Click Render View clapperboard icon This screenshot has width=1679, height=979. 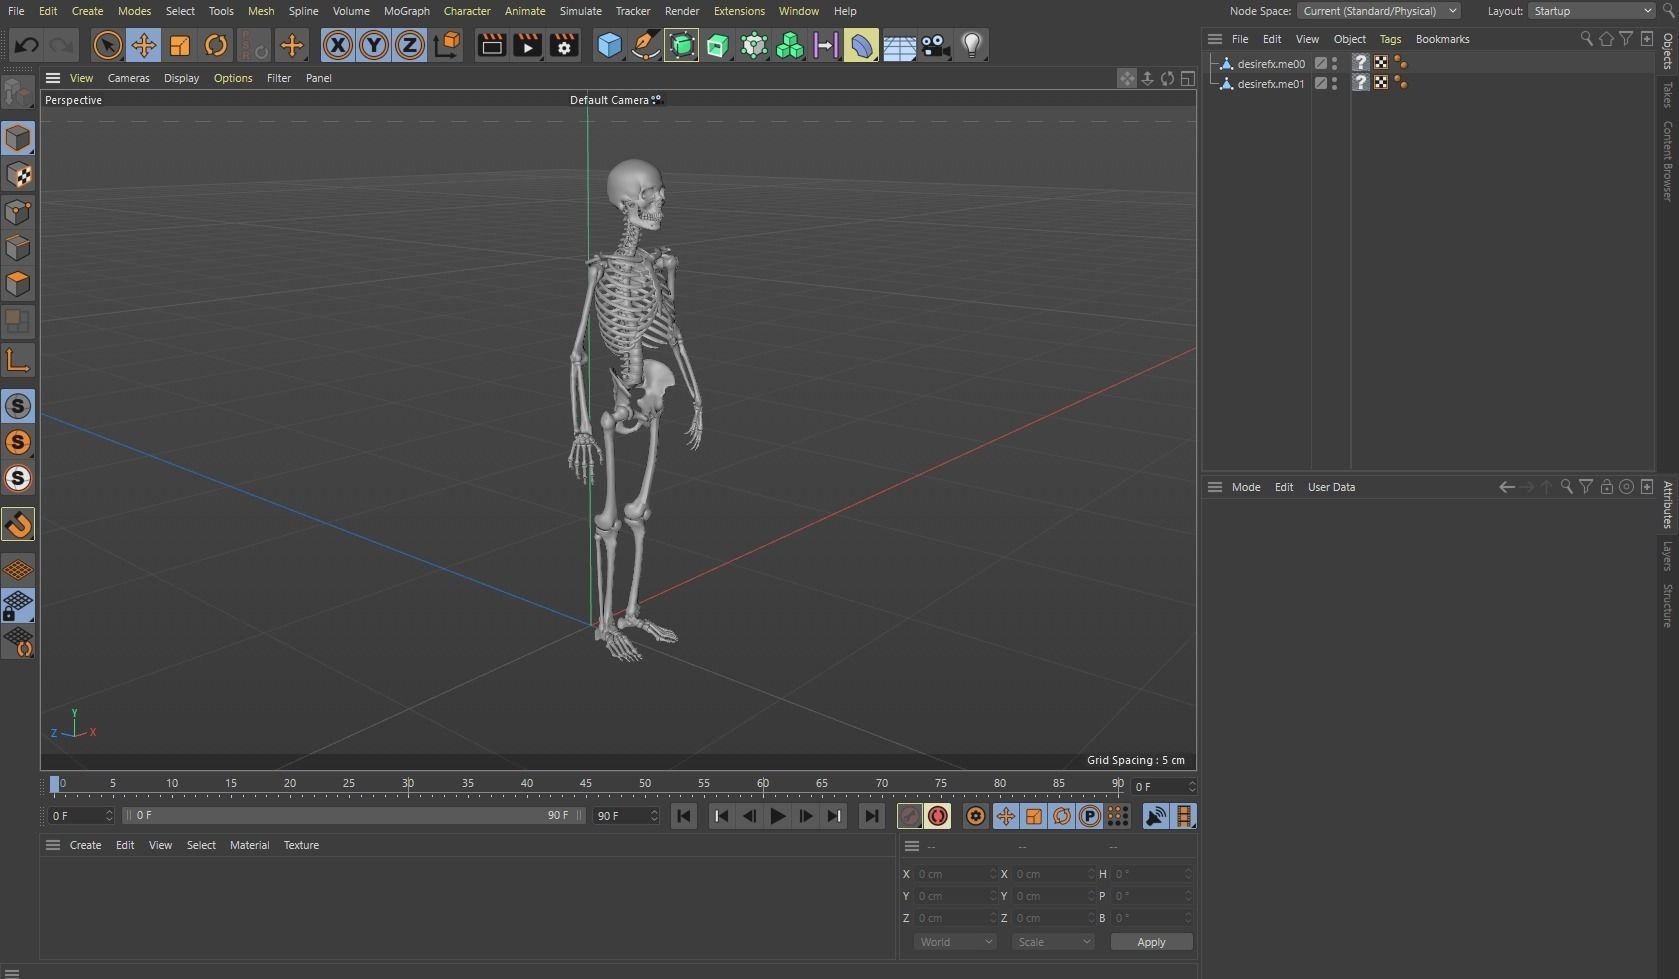491,45
